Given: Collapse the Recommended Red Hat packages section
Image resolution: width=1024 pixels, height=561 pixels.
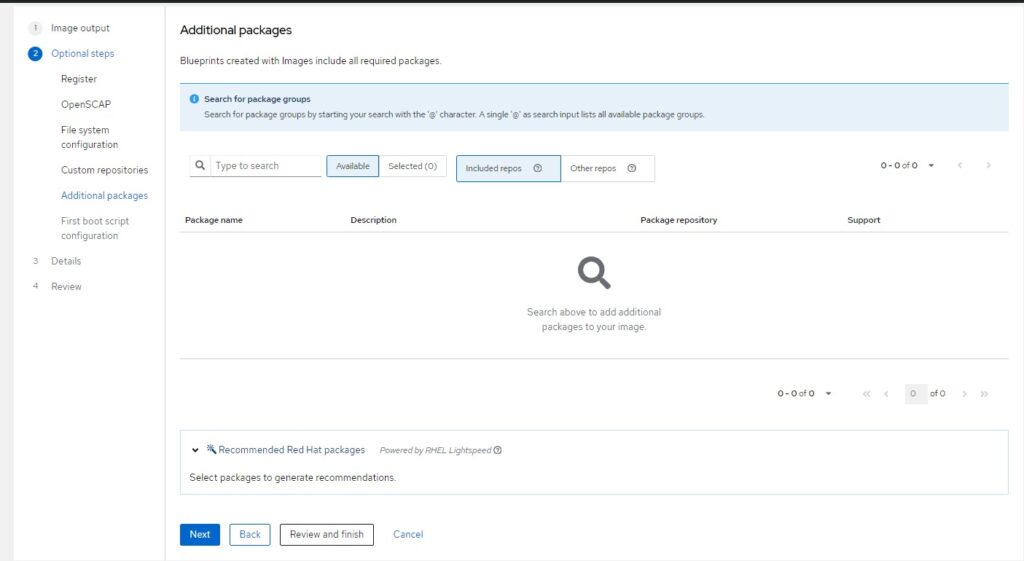Looking at the screenshot, I should pos(195,450).
